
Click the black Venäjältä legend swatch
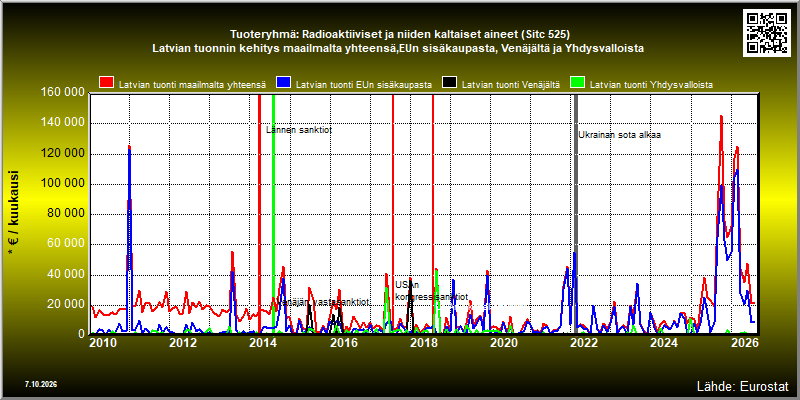coord(449,84)
